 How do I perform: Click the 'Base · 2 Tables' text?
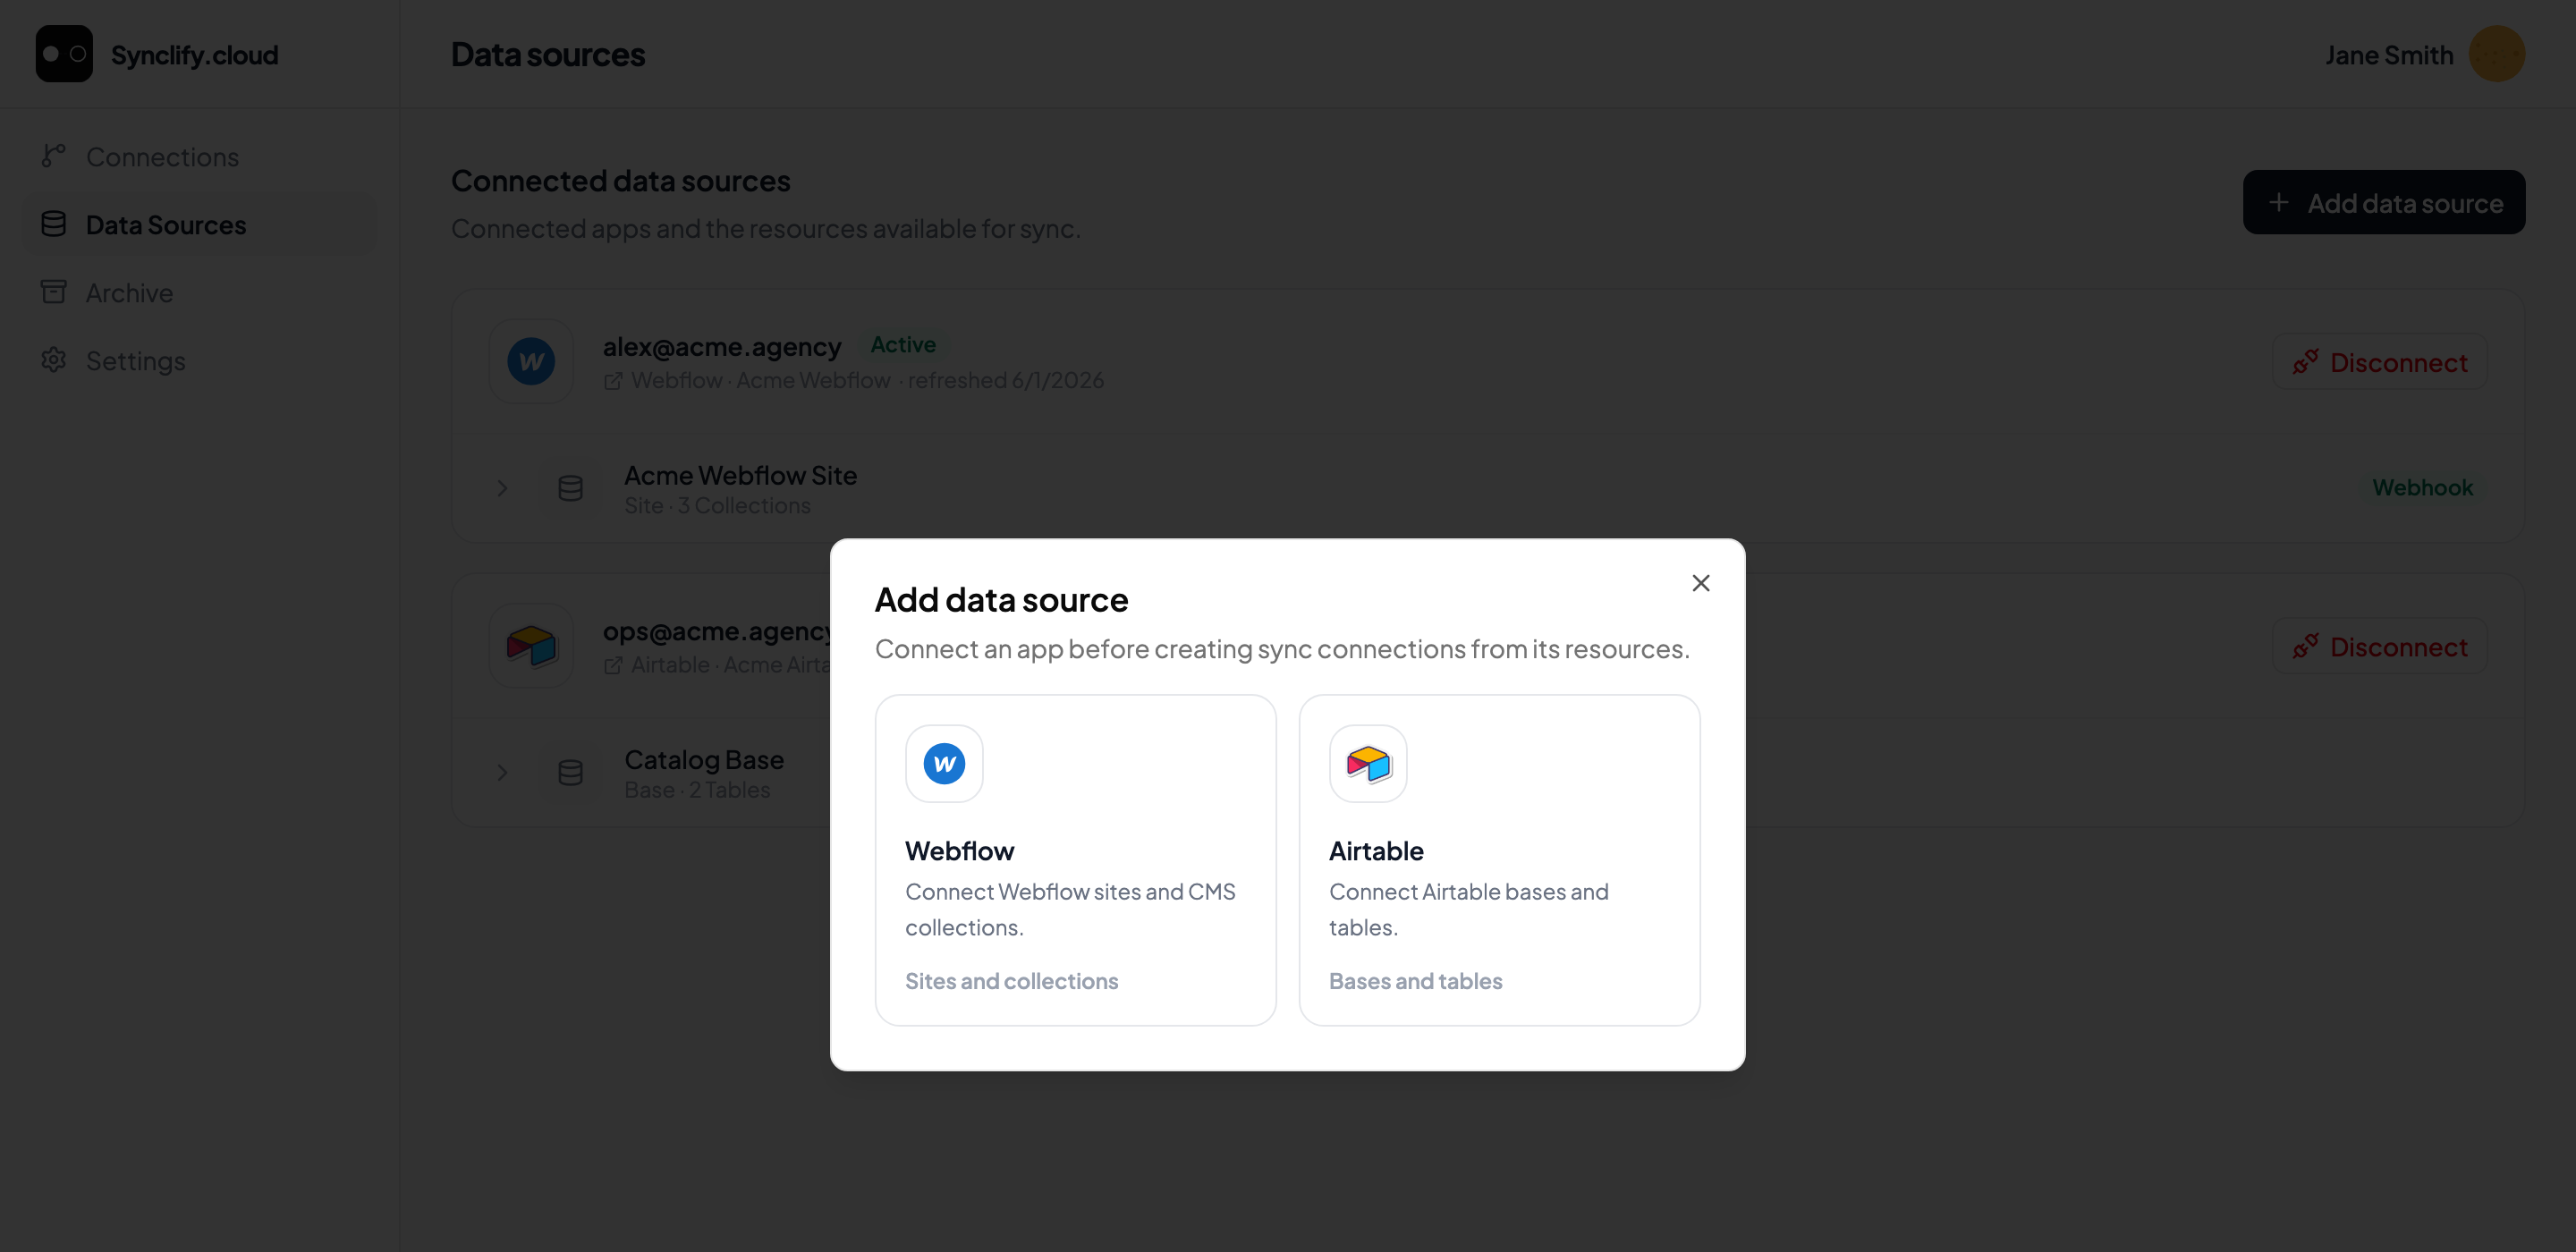[x=697, y=790]
